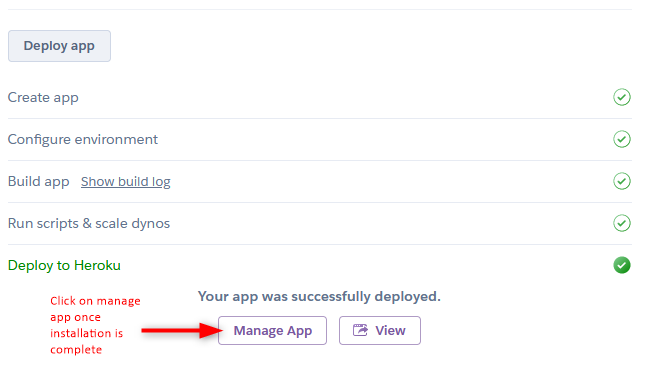Open the Manage App button
The height and width of the screenshot is (391, 657).
pyautogui.click(x=272, y=331)
